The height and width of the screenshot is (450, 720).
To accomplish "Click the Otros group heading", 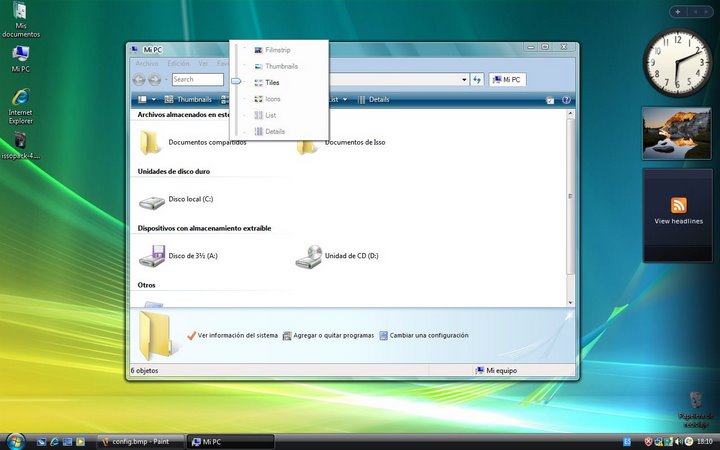I will coord(146,285).
